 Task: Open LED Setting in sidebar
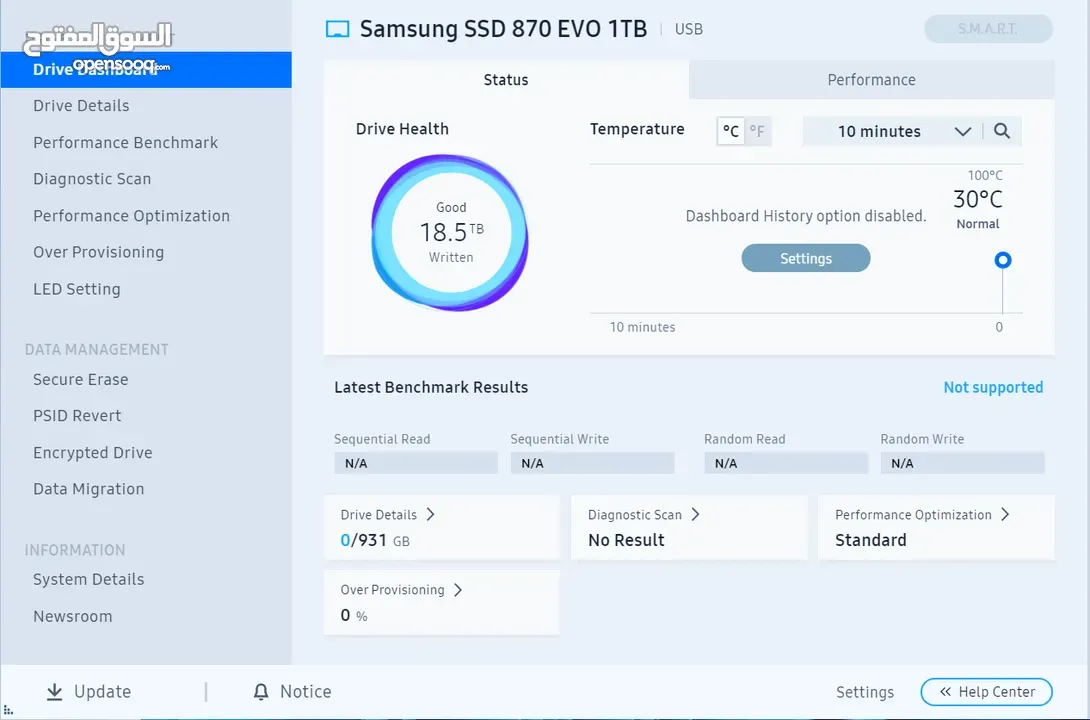[77, 289]
